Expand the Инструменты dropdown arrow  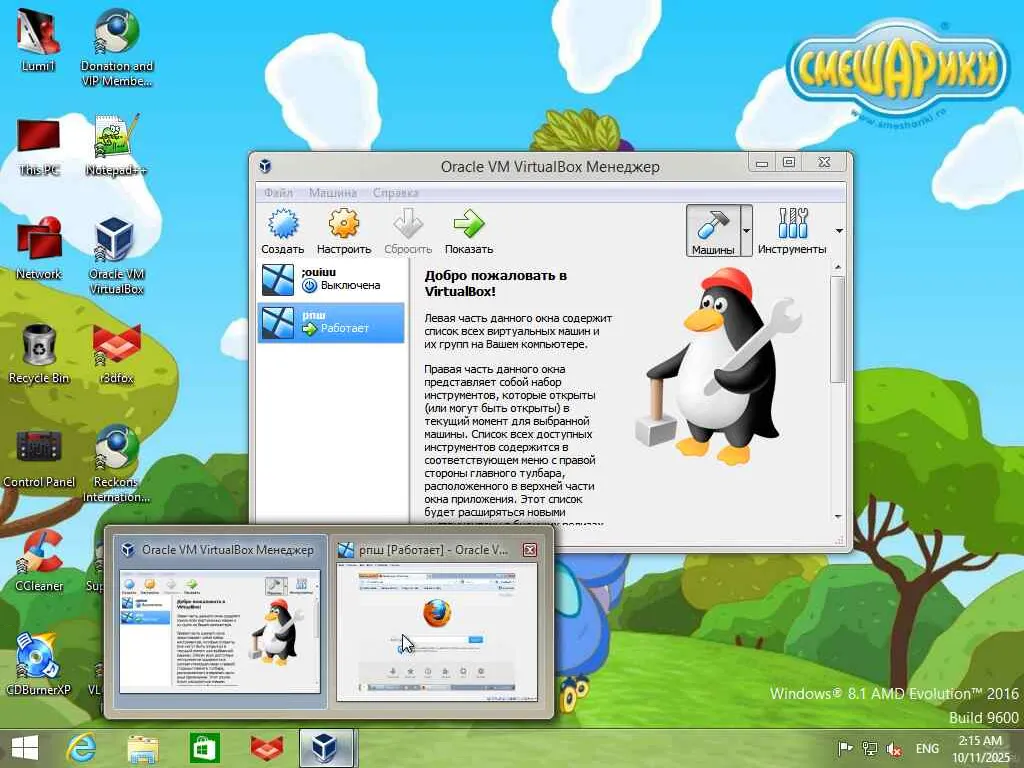[839, 231]
